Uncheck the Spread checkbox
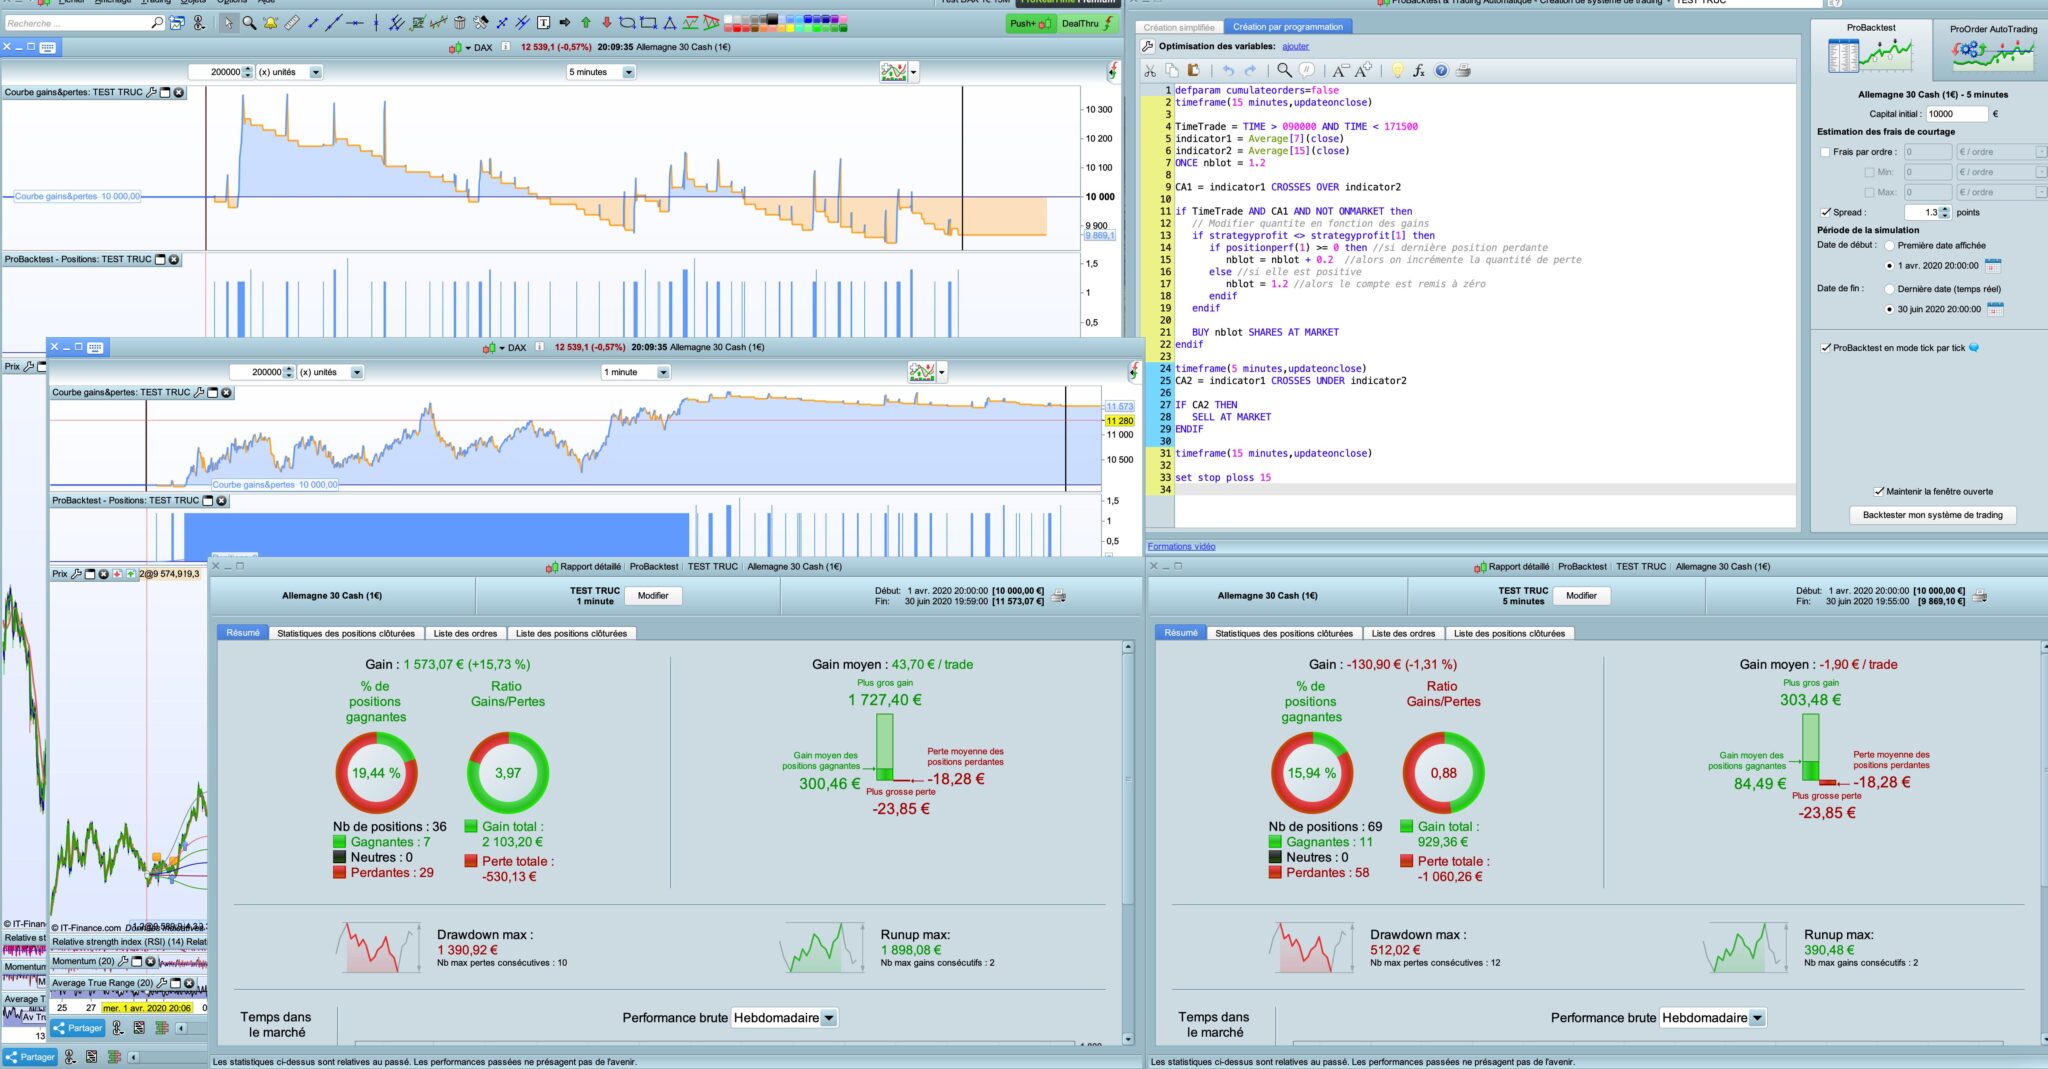2048x1069 pixels. (x=1825, y=212)
